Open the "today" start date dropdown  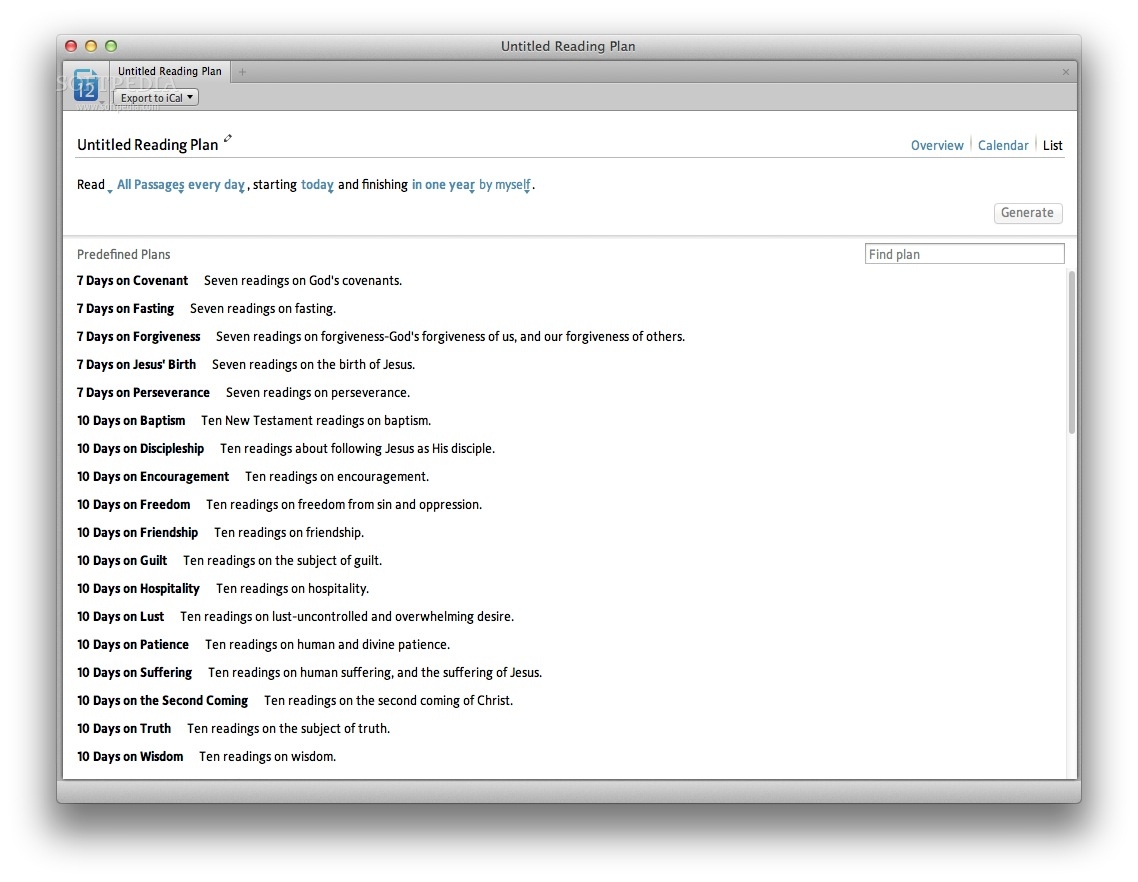click(318, 184)
